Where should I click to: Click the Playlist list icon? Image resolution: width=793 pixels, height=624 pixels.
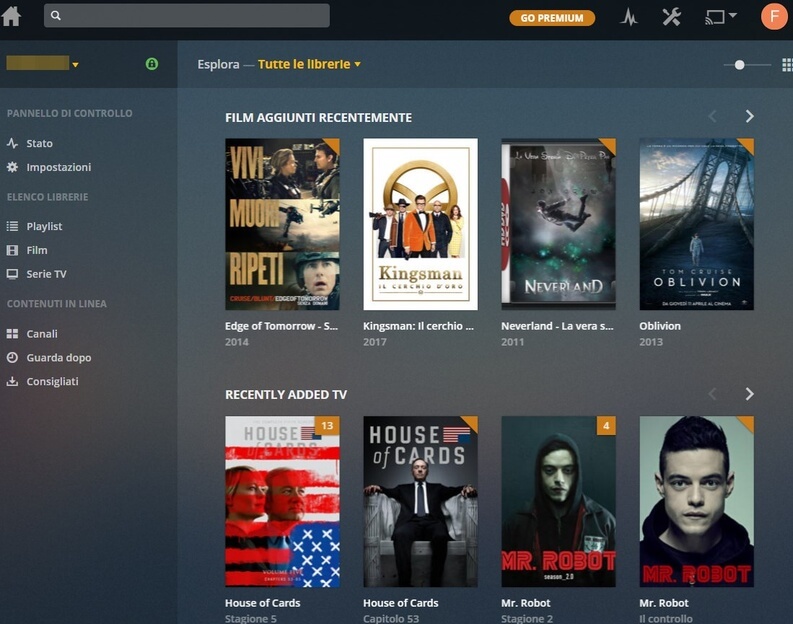click(13, 226)
